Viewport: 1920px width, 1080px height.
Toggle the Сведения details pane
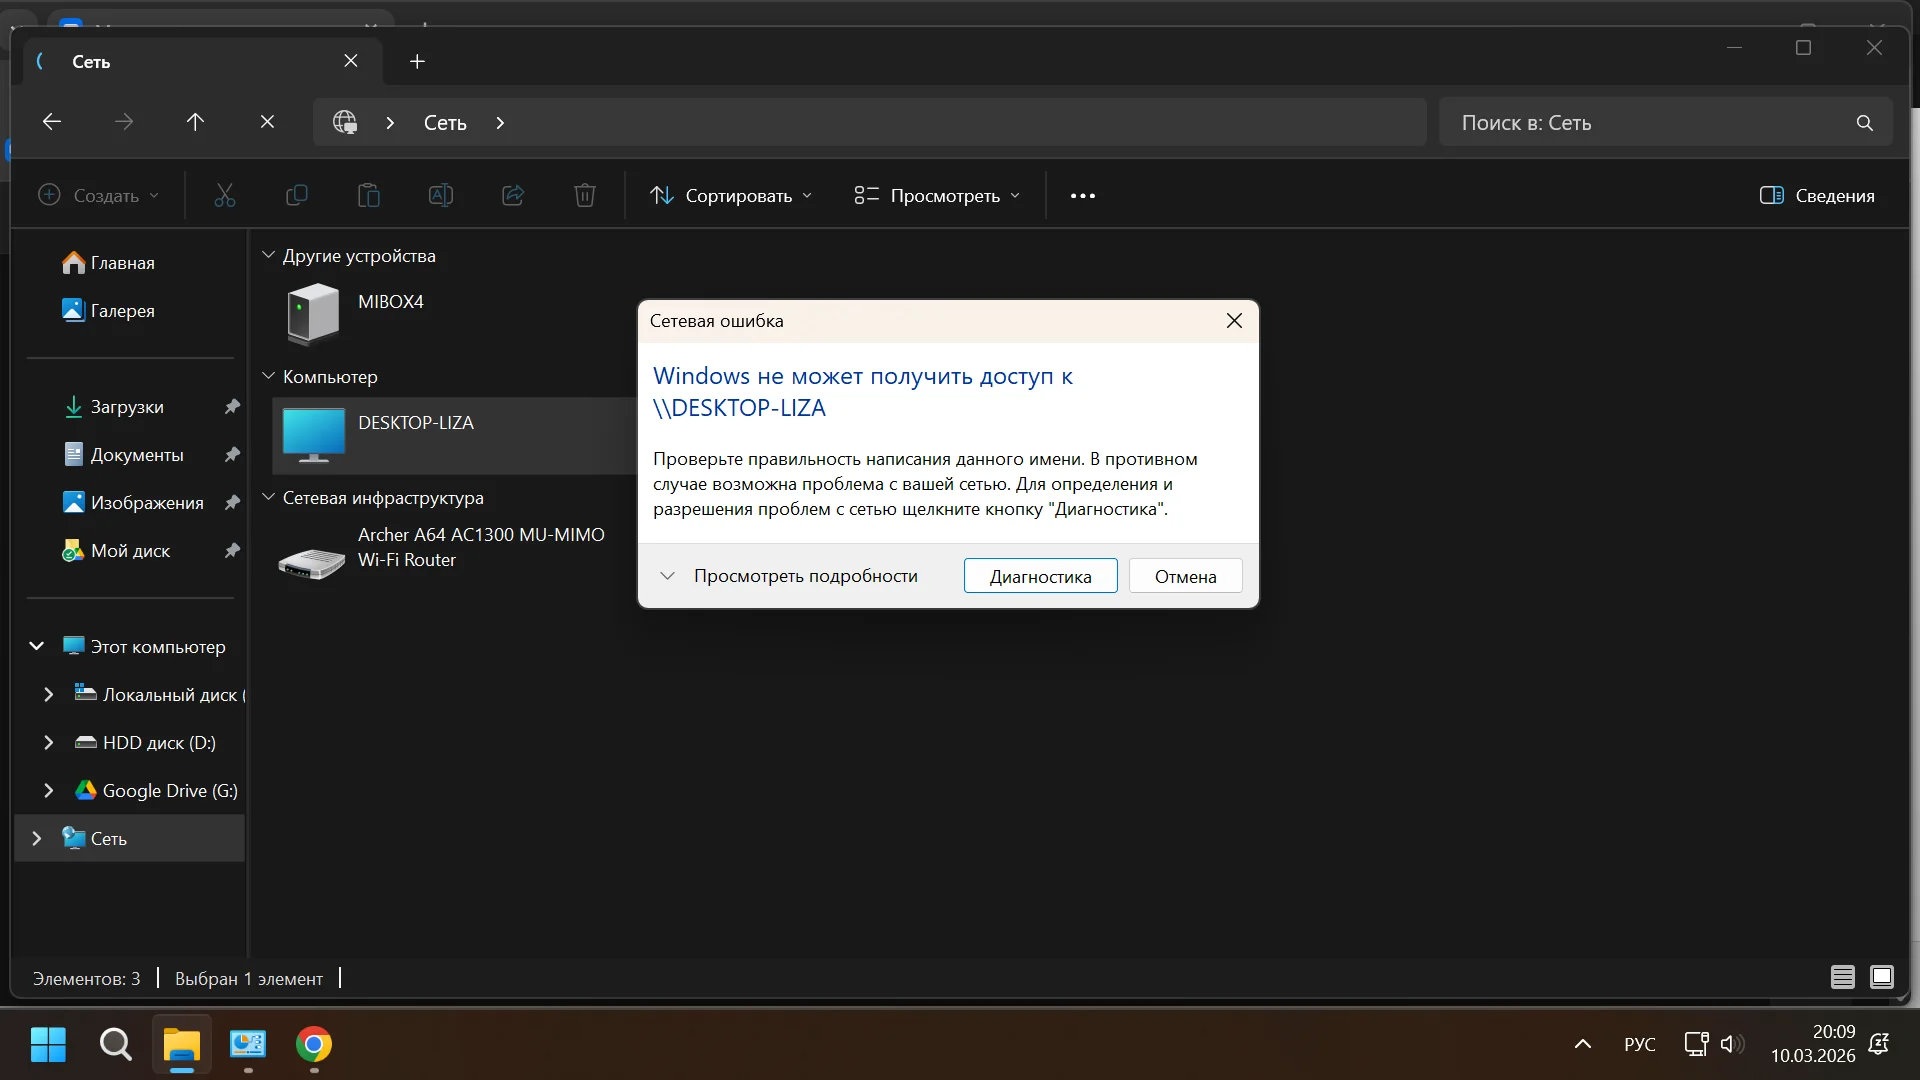[x=1817, y=196]
